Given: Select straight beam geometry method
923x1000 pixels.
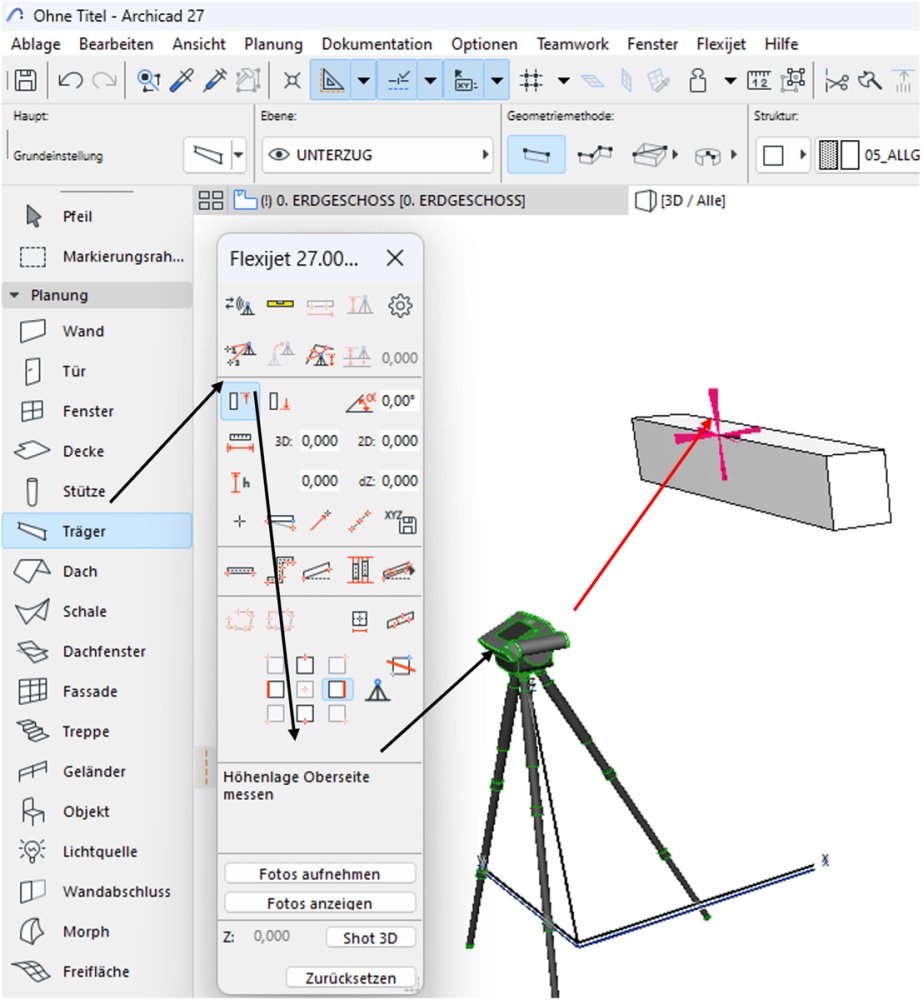Looking at the screenshot, I should (536, 154).
